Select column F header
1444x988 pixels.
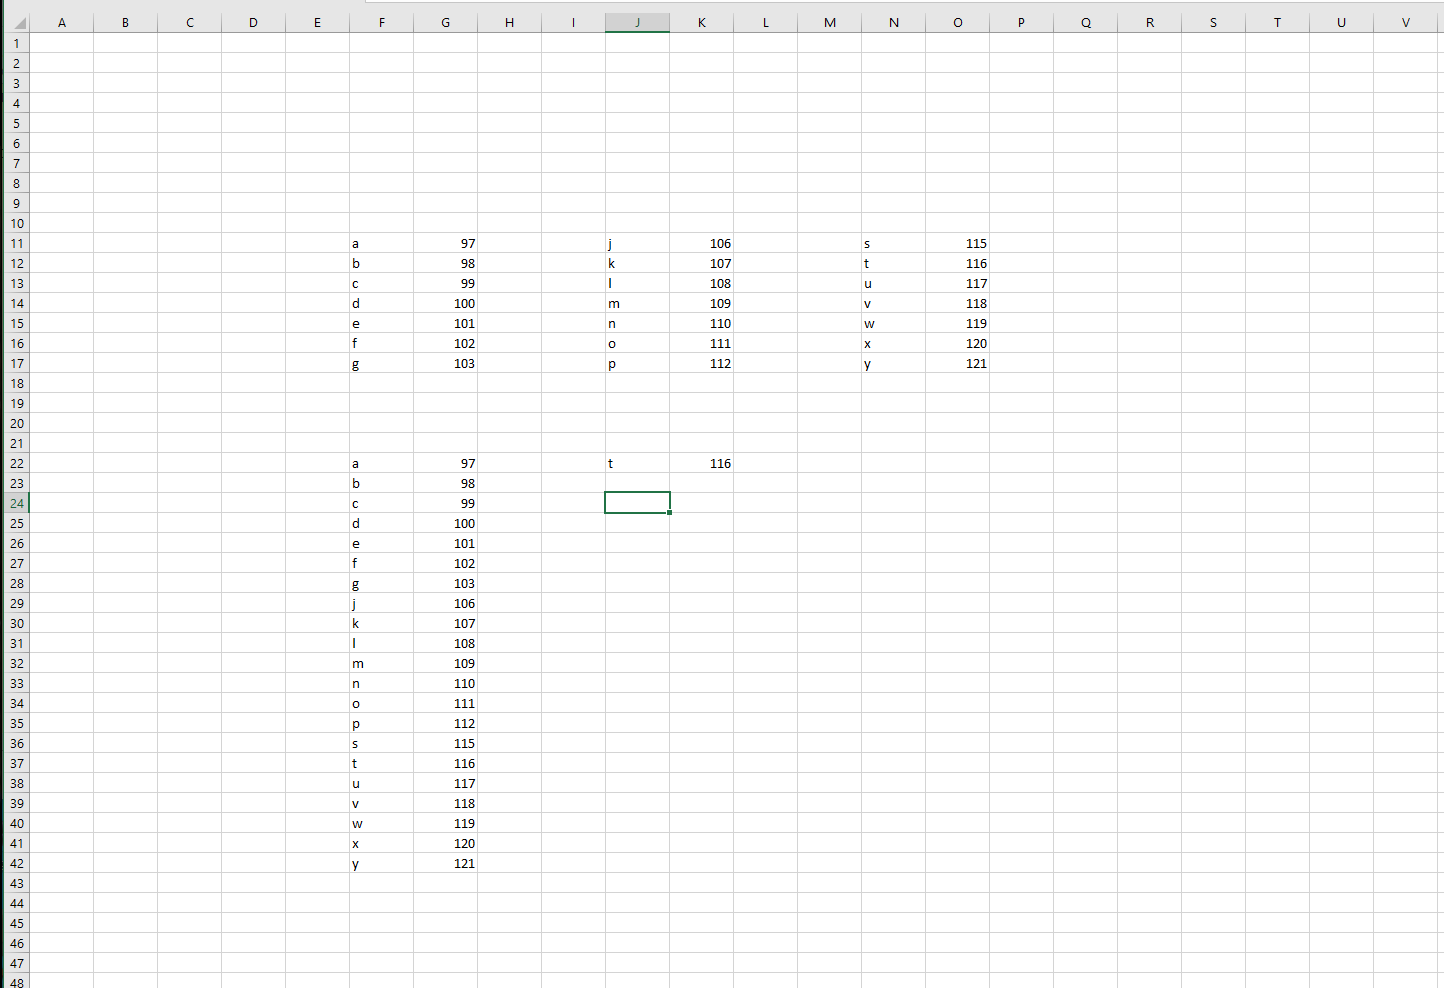click(x=382, y=22)
